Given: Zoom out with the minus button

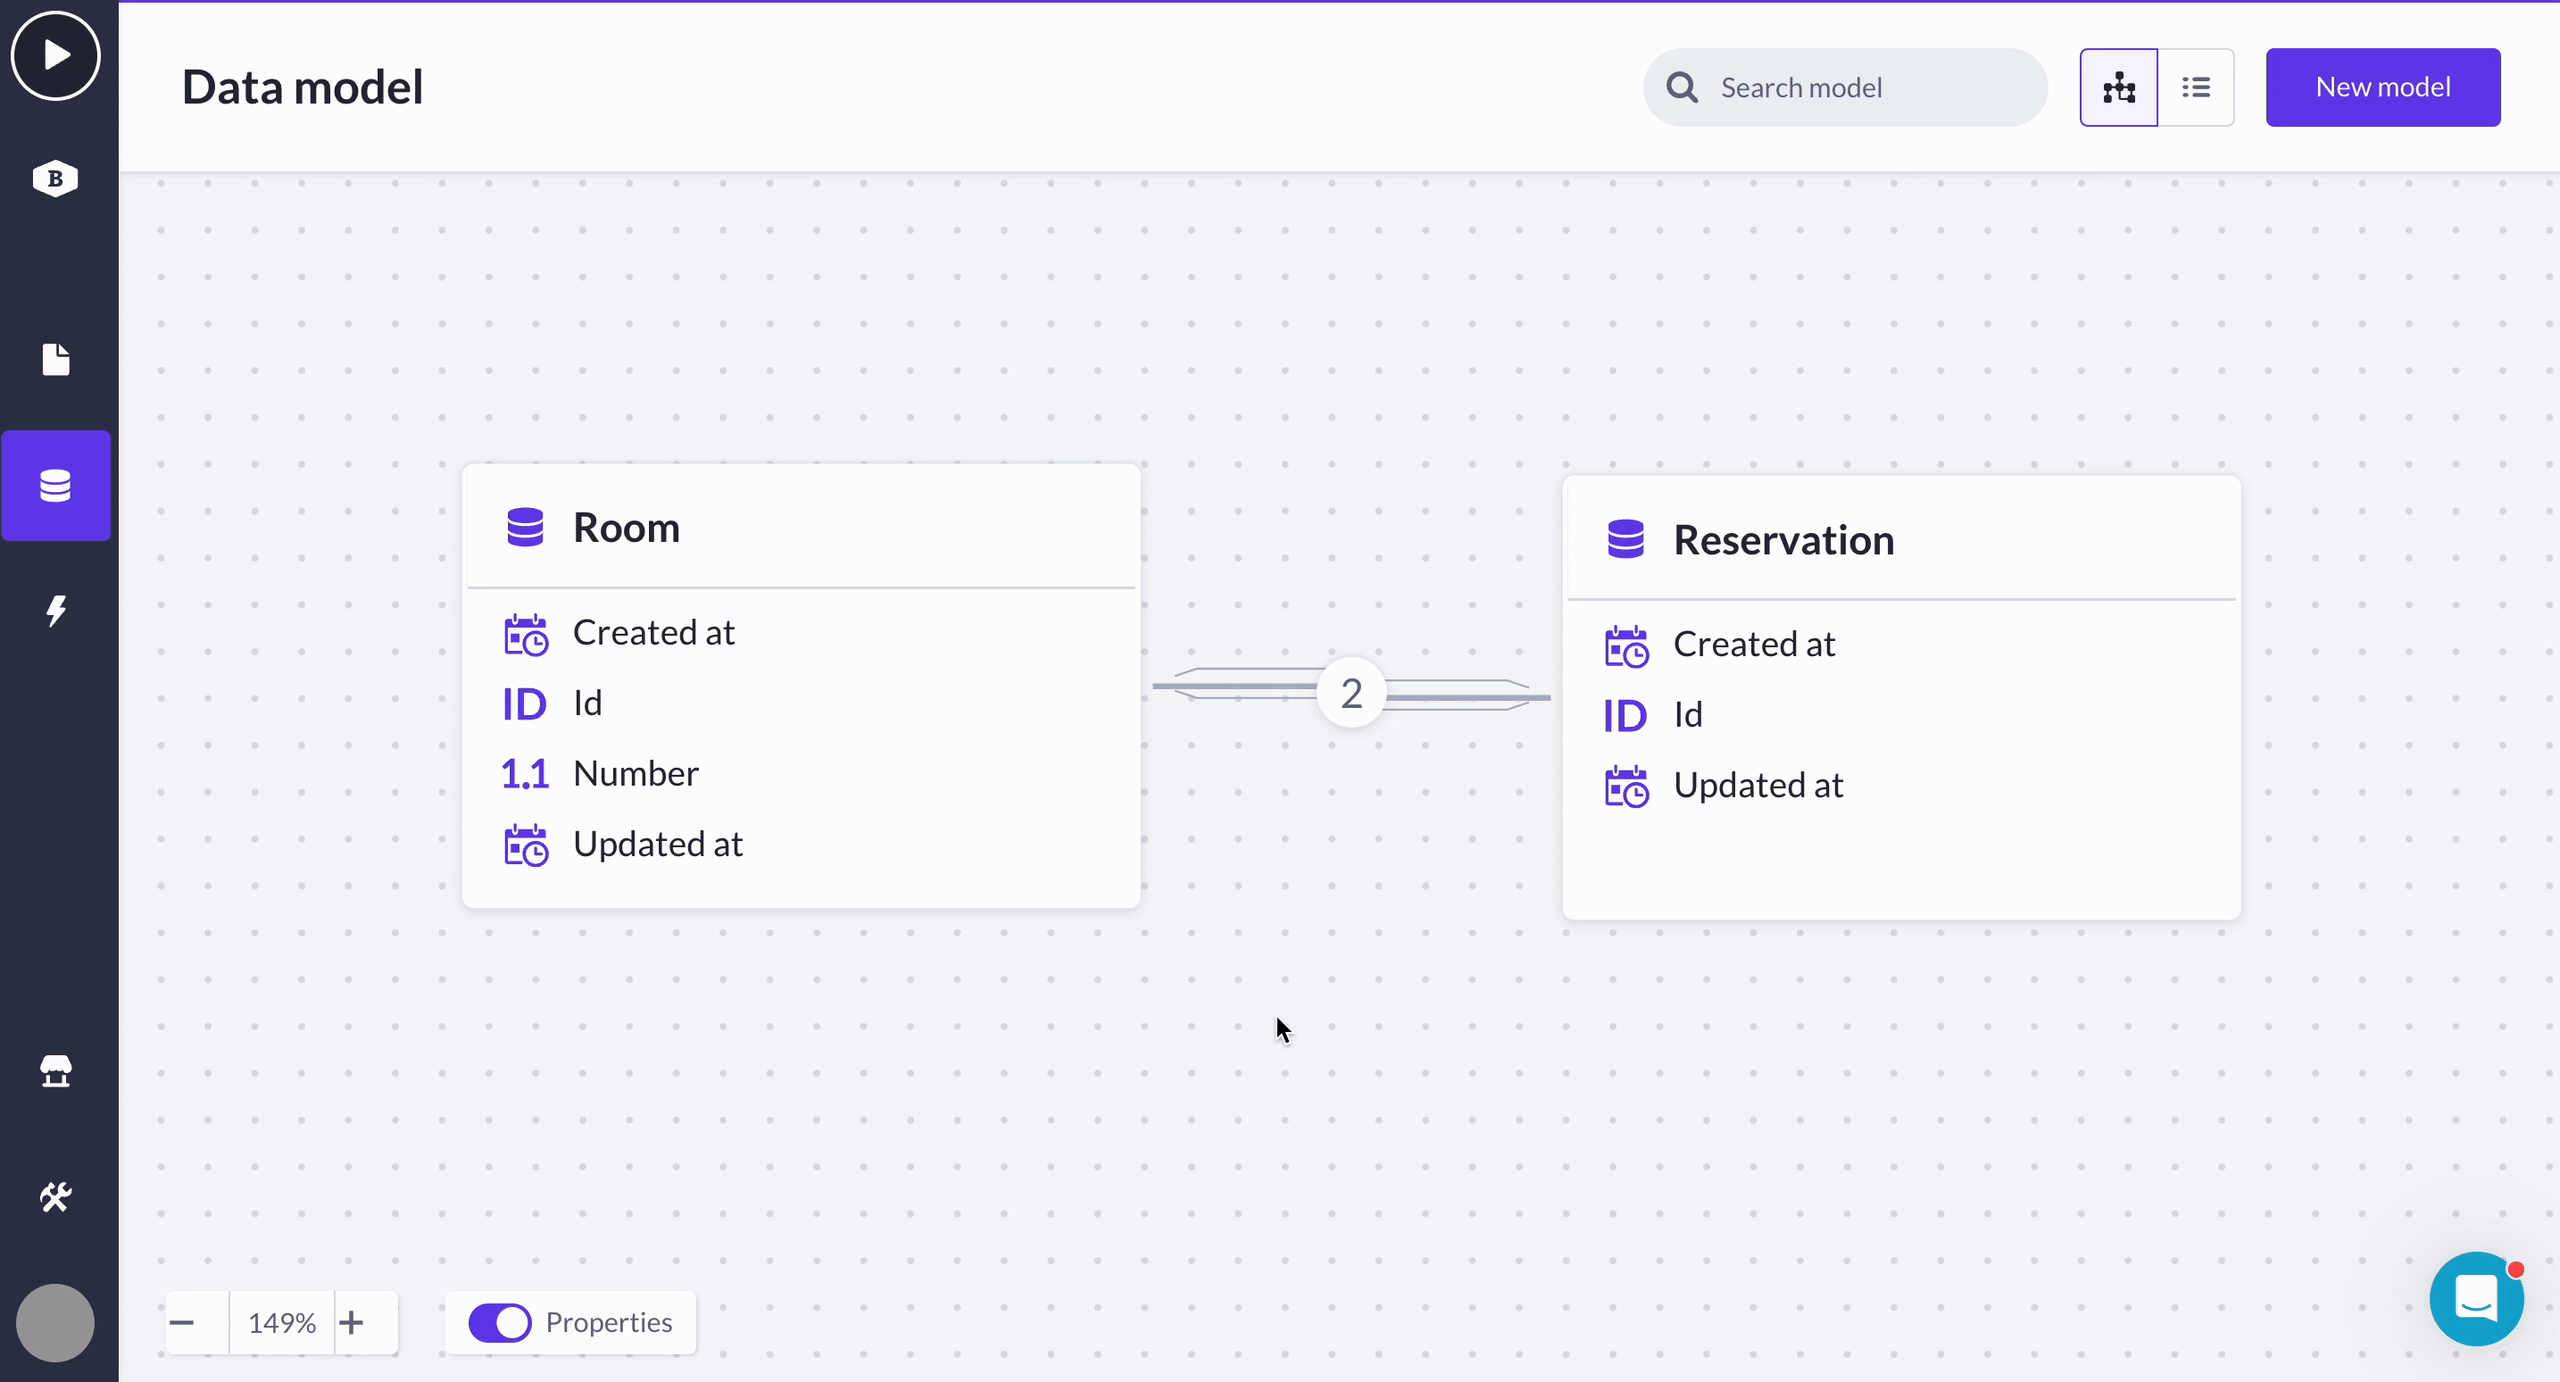Looking at the screenshot, I should (182, 1323).
